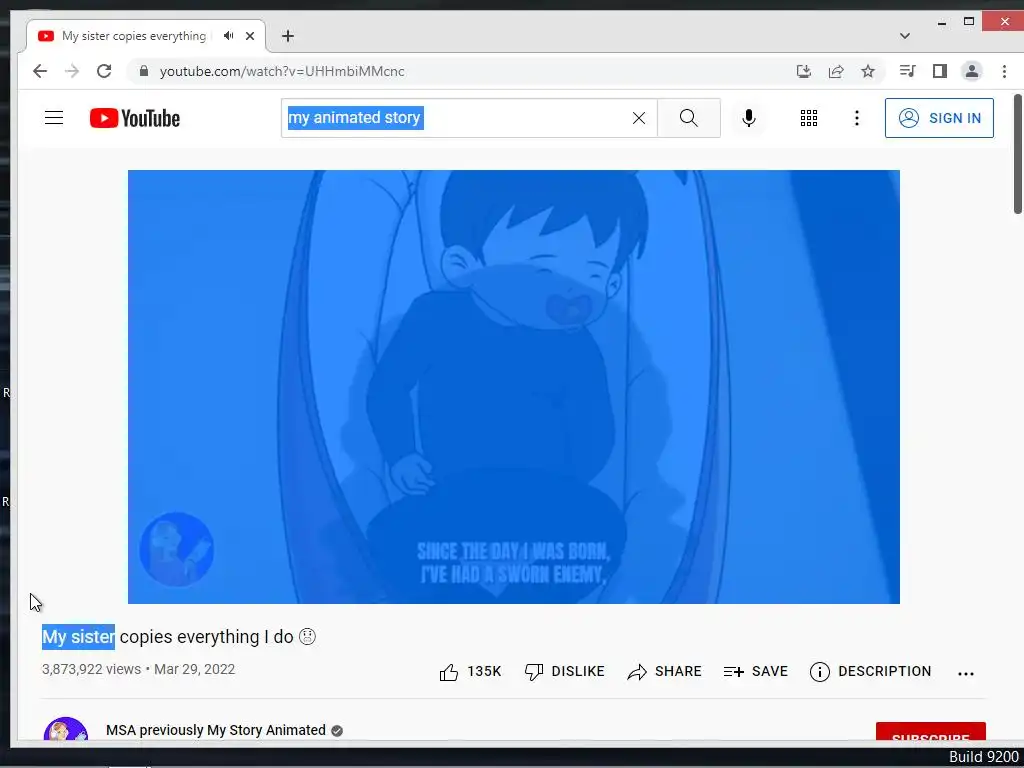Expand the tab search chevron
The width and height of the screenshot is (1024, 768).
[x=904, y=36]
